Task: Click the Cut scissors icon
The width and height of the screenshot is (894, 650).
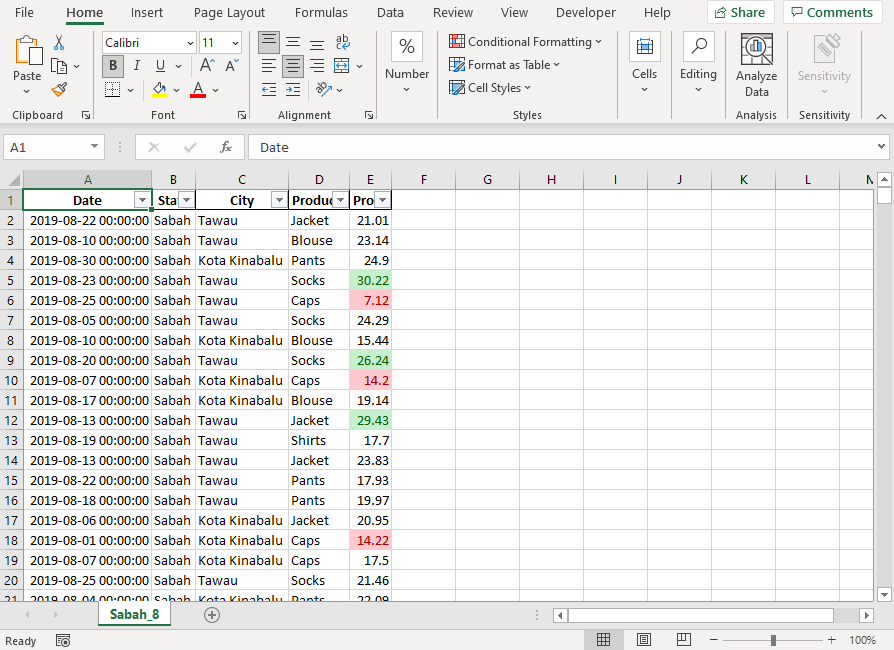Action: pos(59,42)
